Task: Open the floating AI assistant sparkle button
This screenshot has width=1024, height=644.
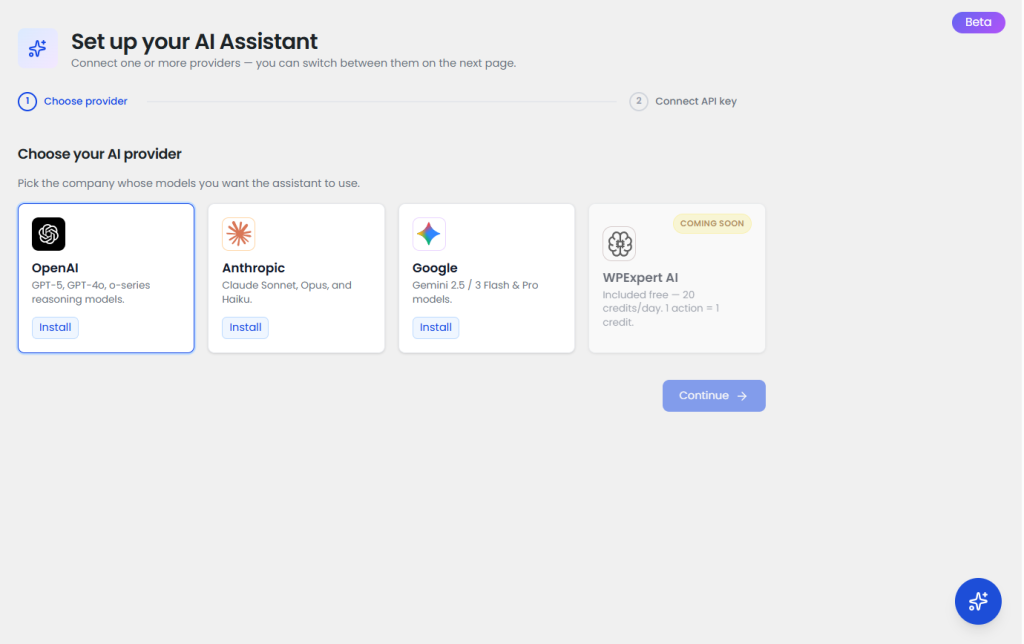Action: click(978, 601)
